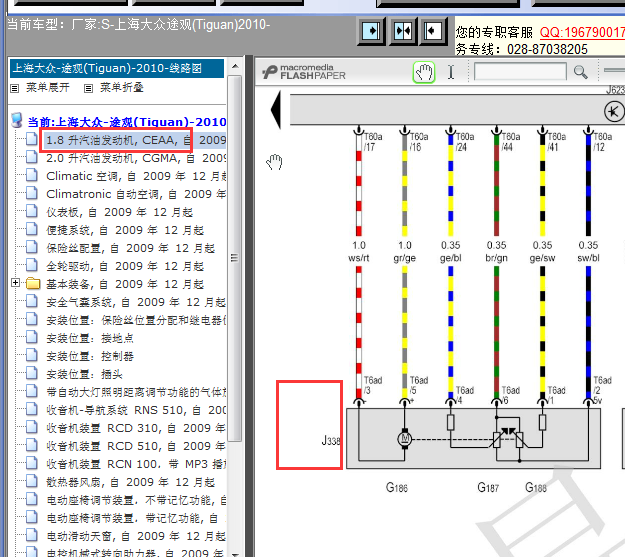Screen dimensions: 625x557
Task: Open the 安装位置: 控制器 entry
Action: [x=90, y=356]
